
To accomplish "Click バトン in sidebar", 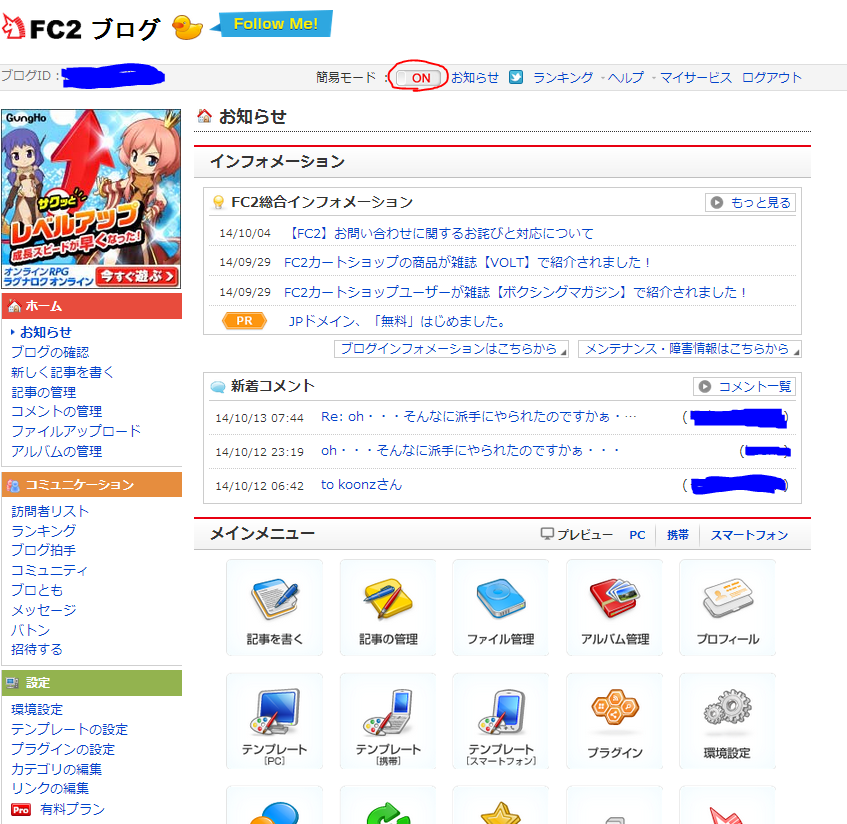I will click(x=31, y=630).
